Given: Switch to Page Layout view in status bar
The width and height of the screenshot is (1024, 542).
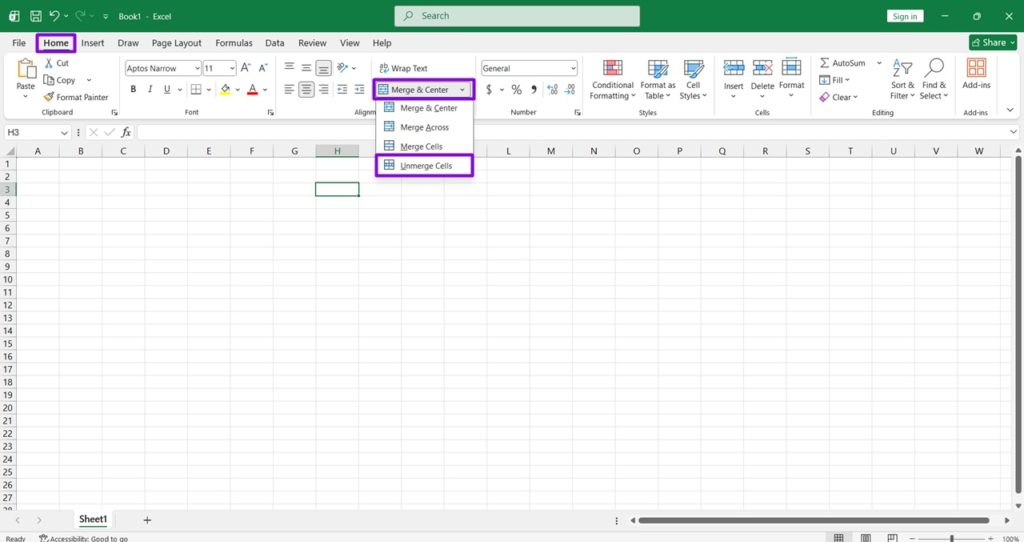Looking at the screenshot, I should (x=866, y=537).
